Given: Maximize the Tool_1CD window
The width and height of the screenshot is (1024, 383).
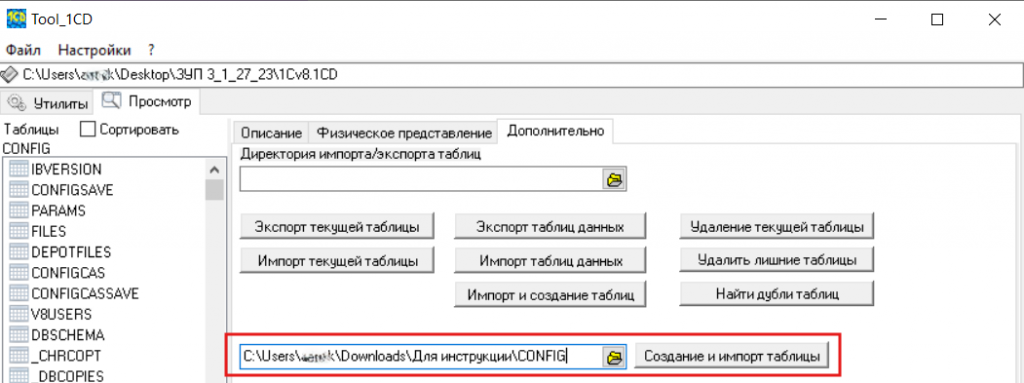Looking at the screenshot, I should pos(936,20).
